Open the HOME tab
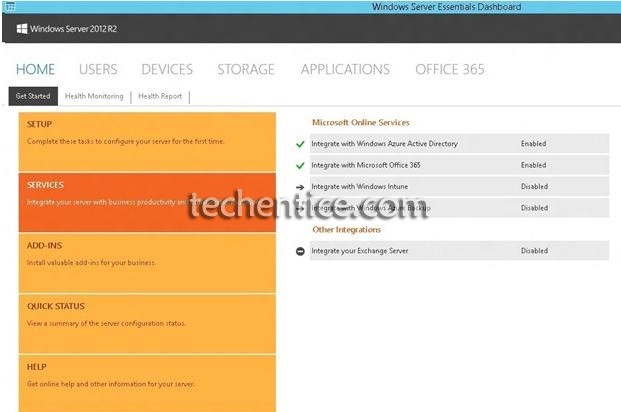621x412 pixels. 35,69
